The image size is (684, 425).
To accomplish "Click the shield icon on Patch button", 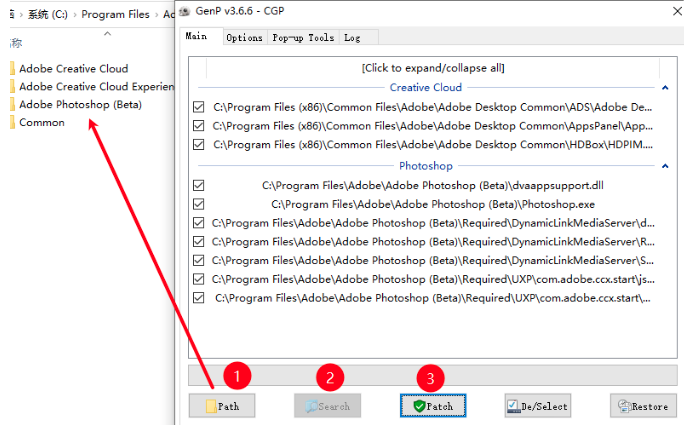I will tap(419, 406).
